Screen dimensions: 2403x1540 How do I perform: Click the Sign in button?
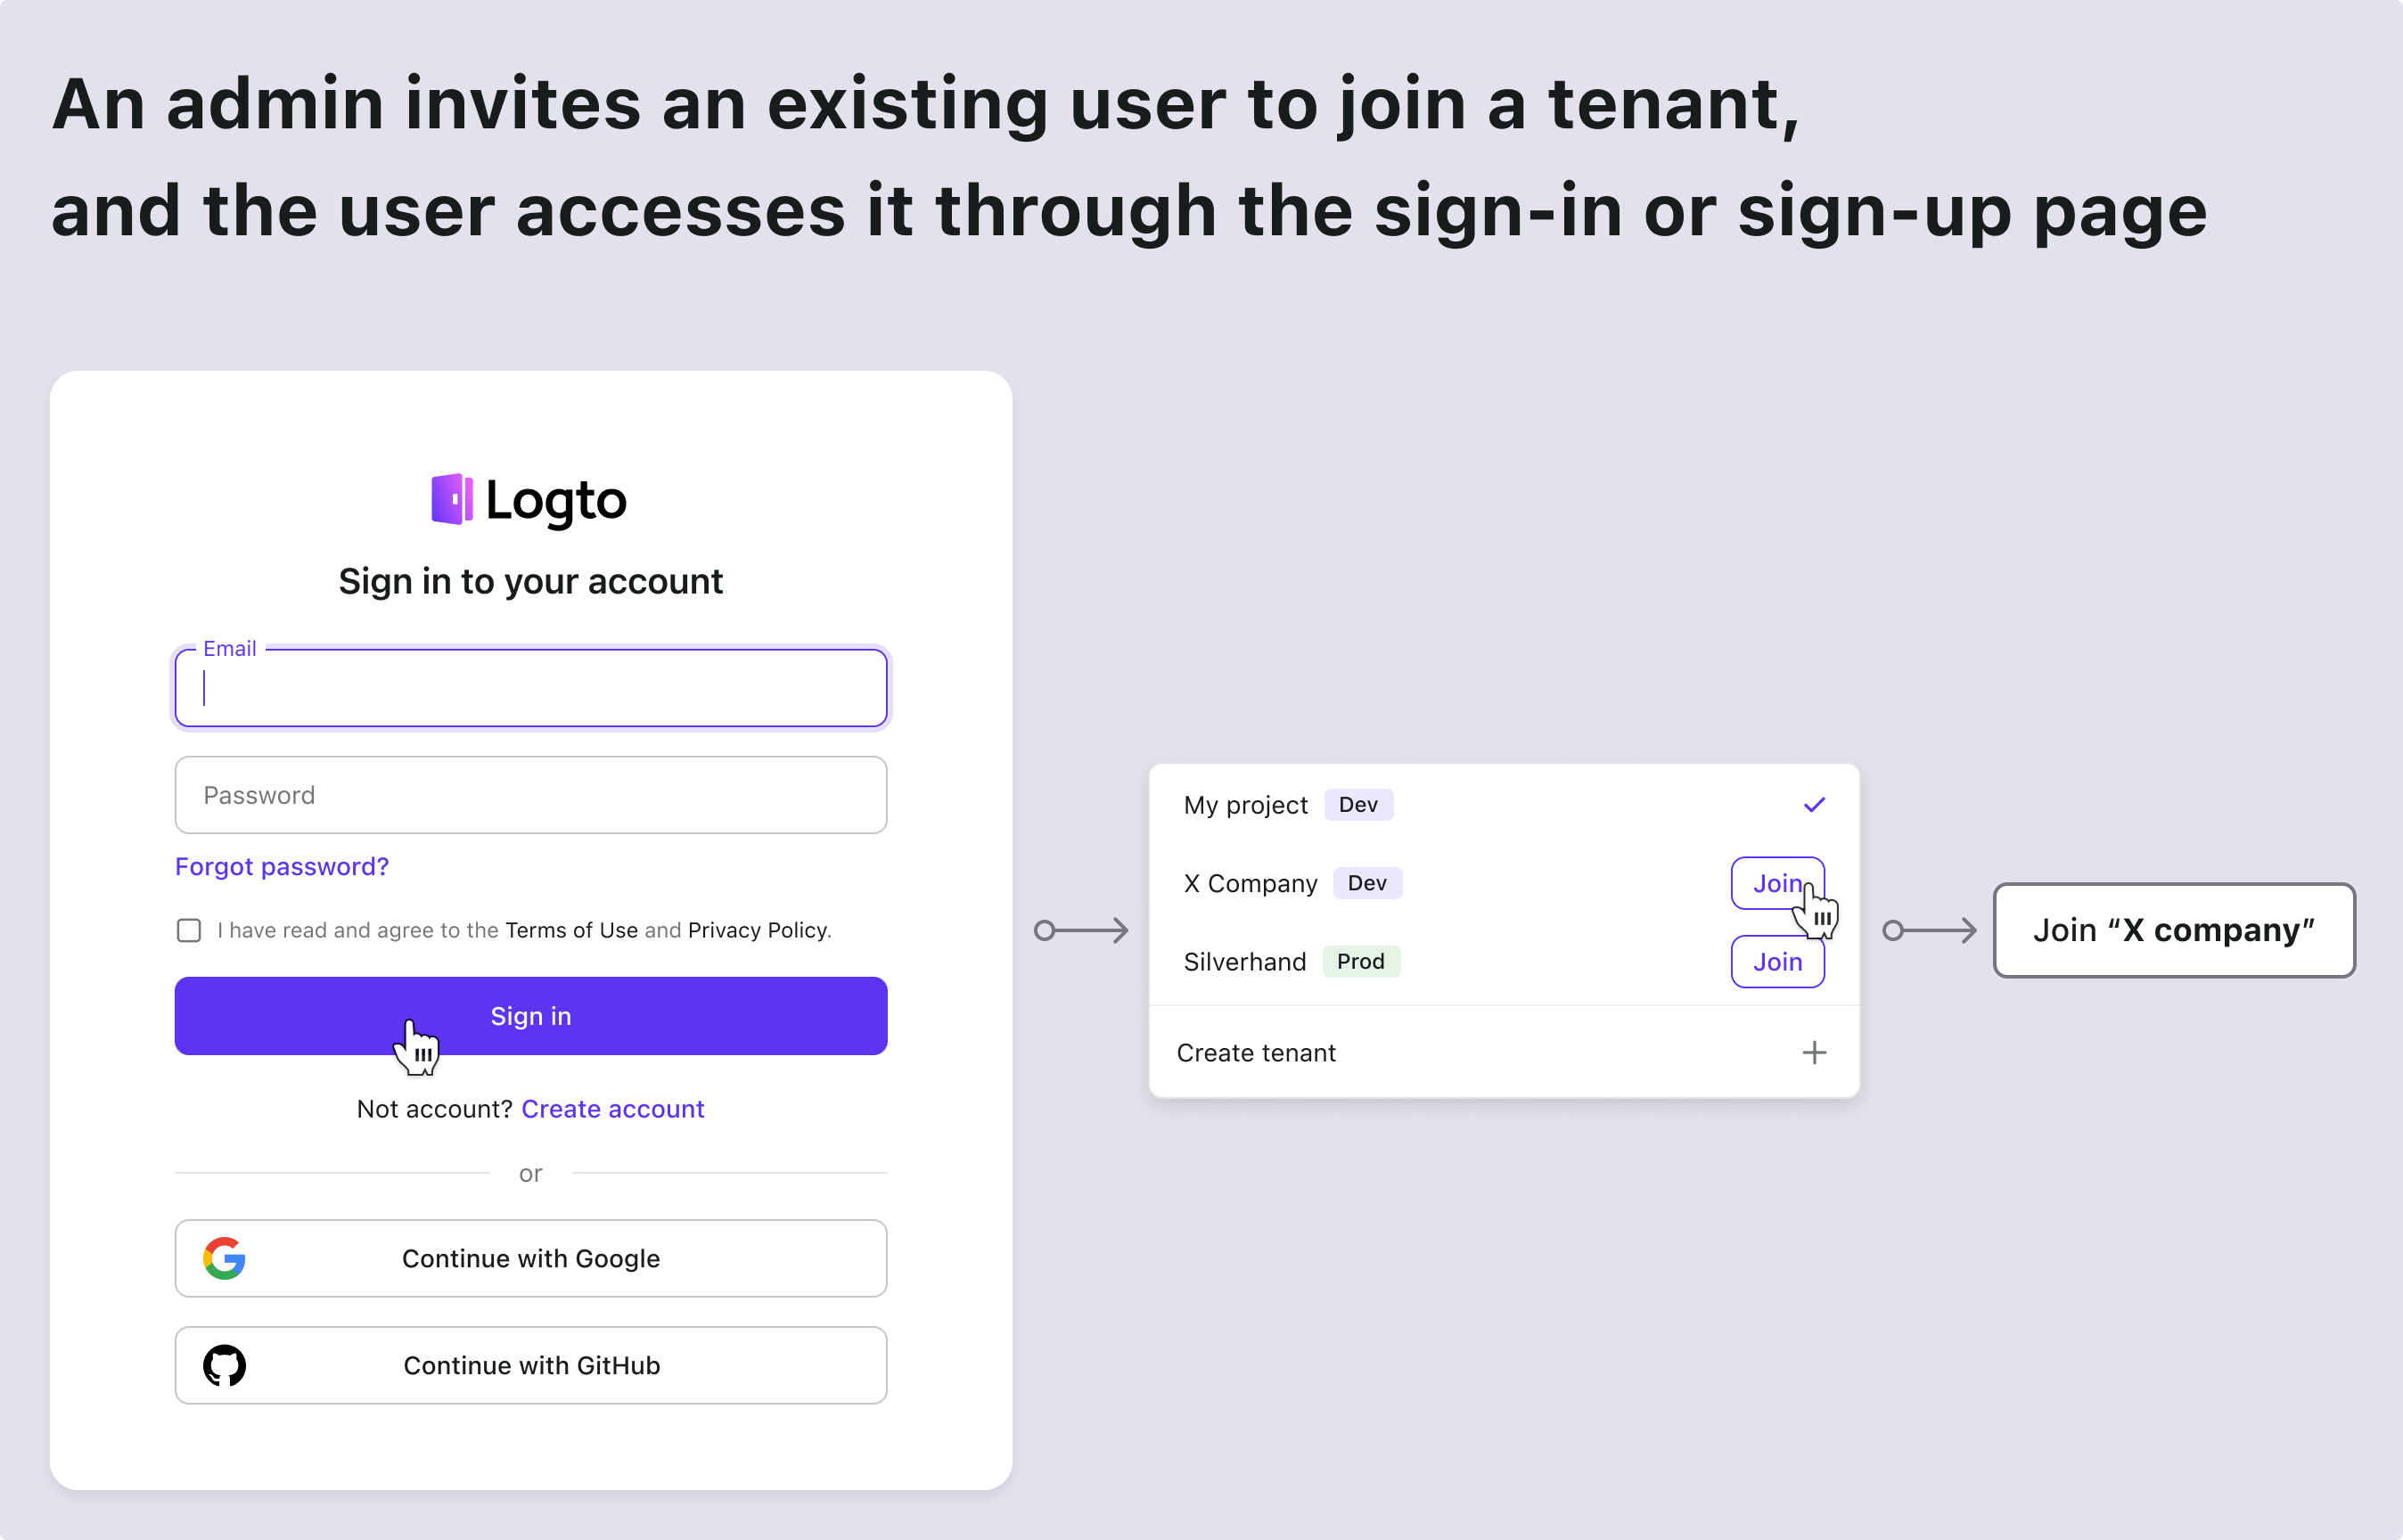pyautogui.click(x=530, y=1016)
